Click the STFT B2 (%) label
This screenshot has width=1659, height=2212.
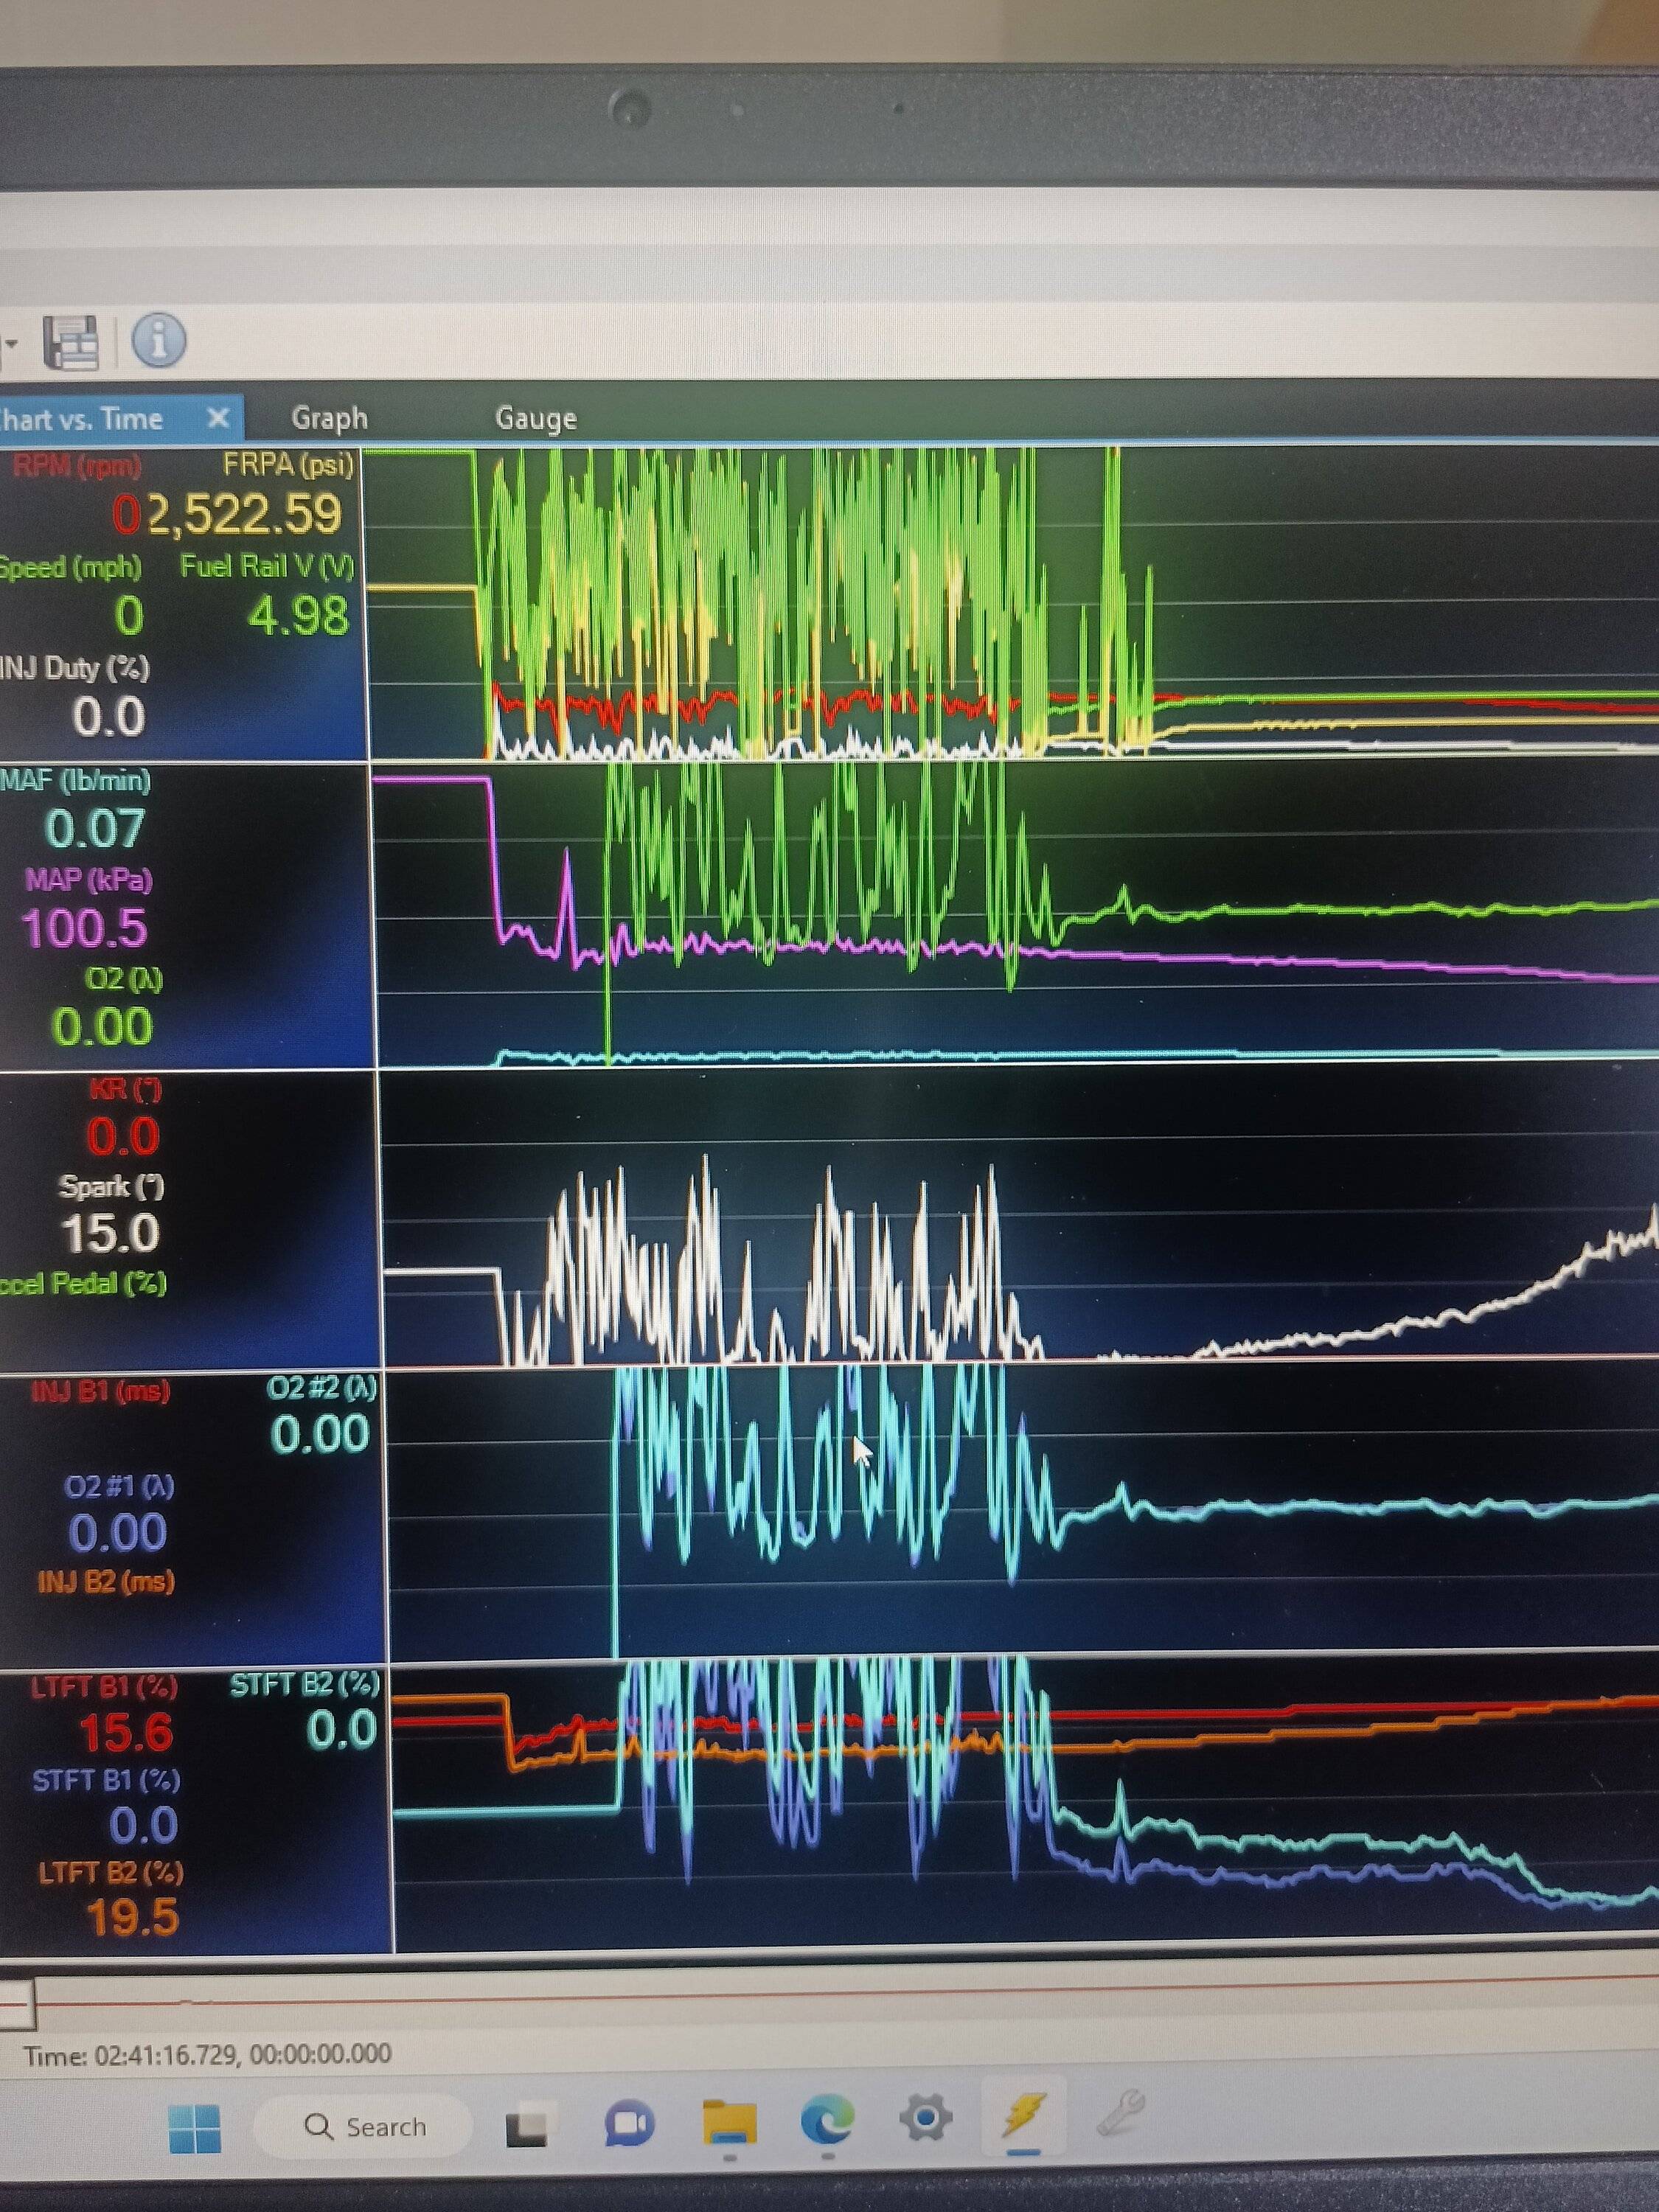pyautogui.click(x=305, y=1685)
